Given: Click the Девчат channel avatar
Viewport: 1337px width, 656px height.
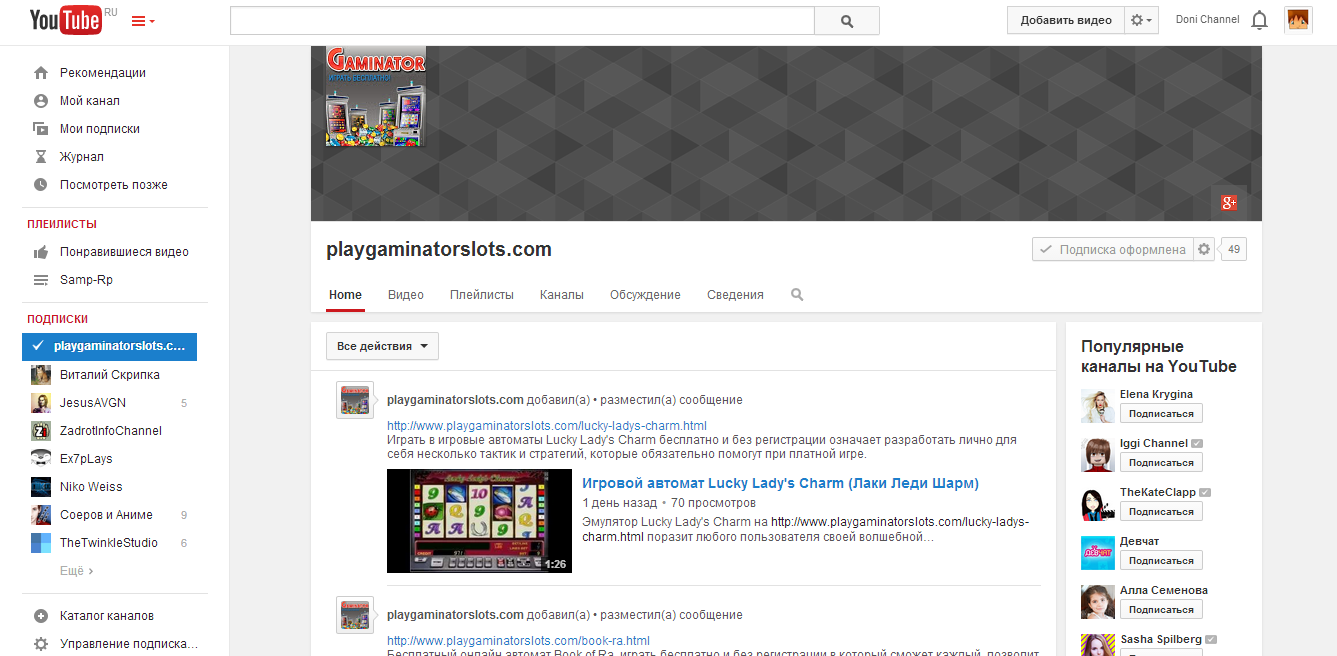Looking at the screenshot, I should coord(1098,553).
